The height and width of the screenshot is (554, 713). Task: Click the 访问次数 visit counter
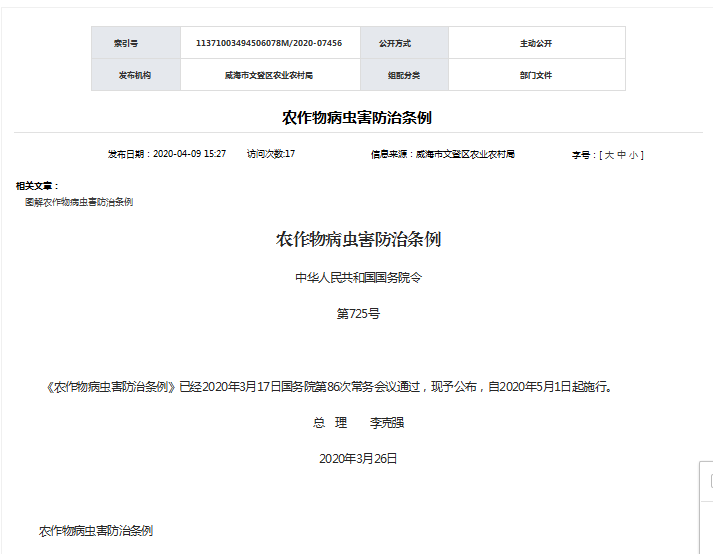point(271,154)
